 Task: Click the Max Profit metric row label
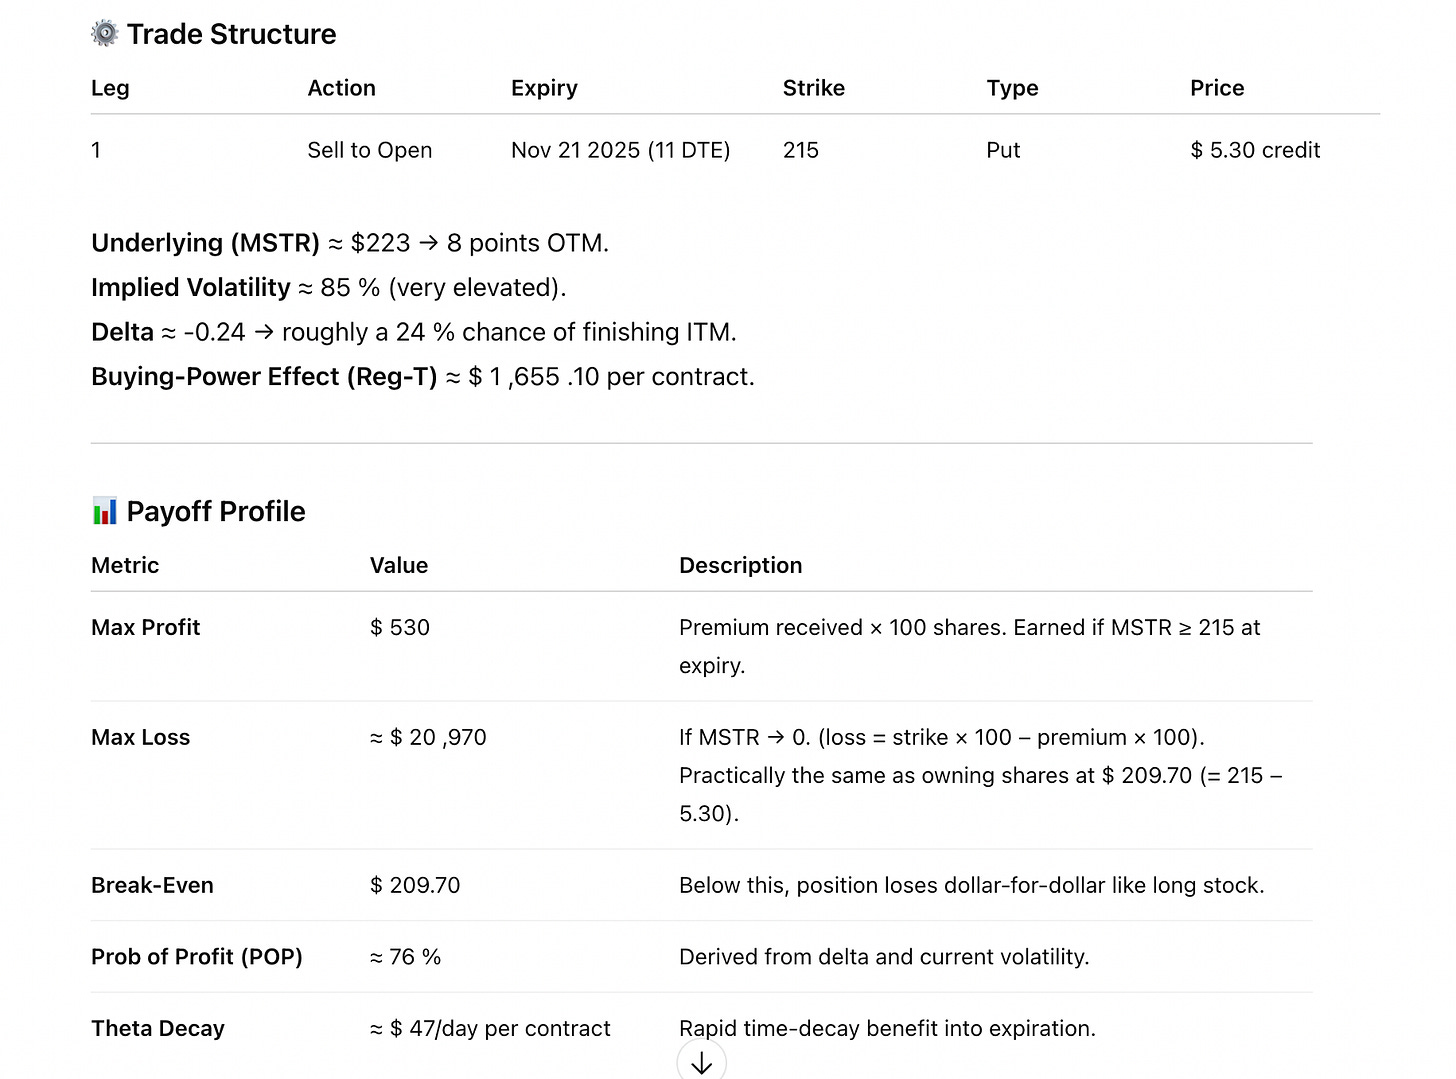tap(146, 627)
